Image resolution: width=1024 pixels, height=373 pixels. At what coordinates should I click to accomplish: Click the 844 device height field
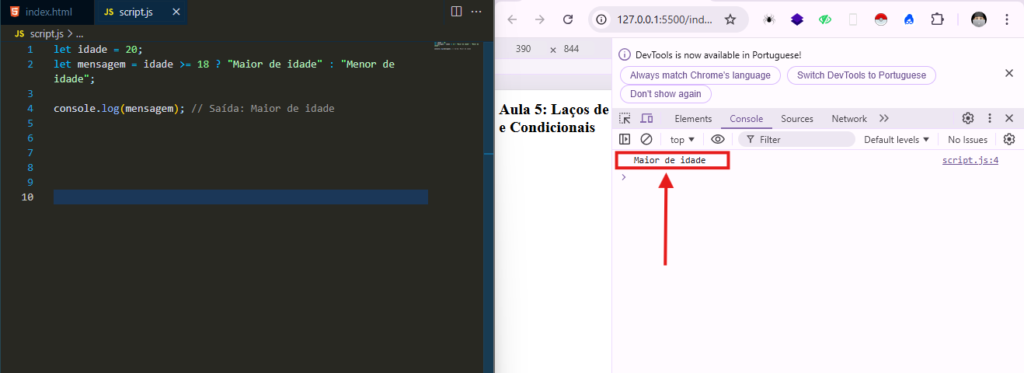(571, 49)
